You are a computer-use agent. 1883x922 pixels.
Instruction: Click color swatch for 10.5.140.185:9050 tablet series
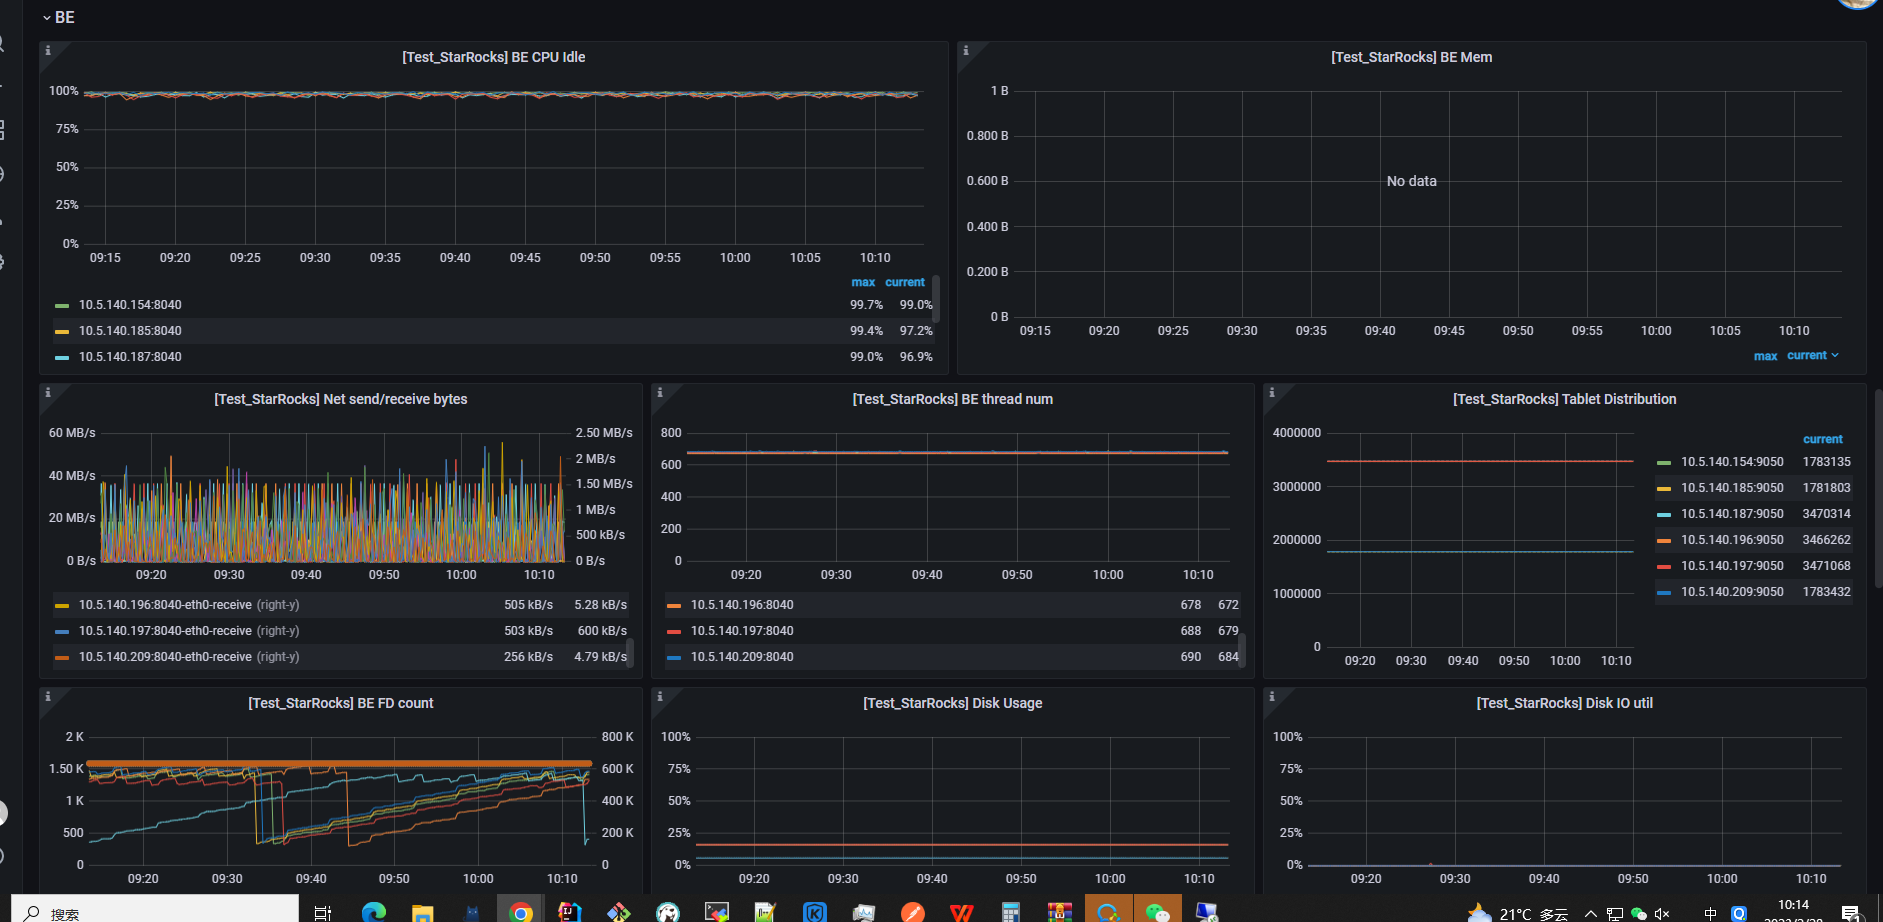pyautogui.click(x=1664, y=489)
